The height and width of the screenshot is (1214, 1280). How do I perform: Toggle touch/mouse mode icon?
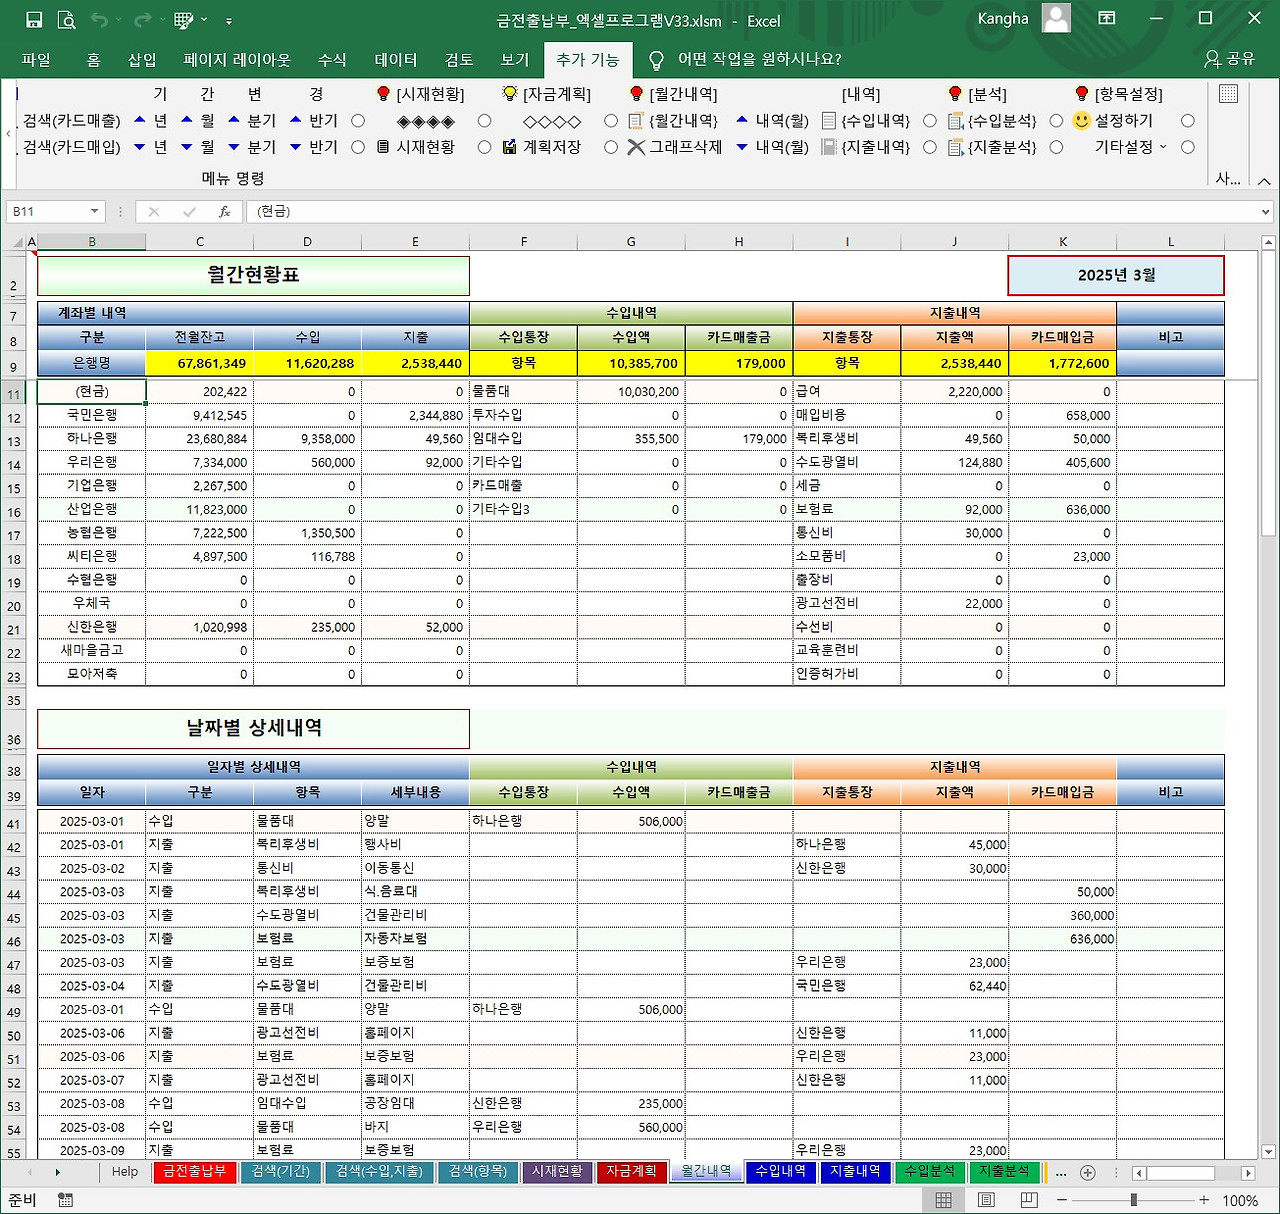[184, 20]
